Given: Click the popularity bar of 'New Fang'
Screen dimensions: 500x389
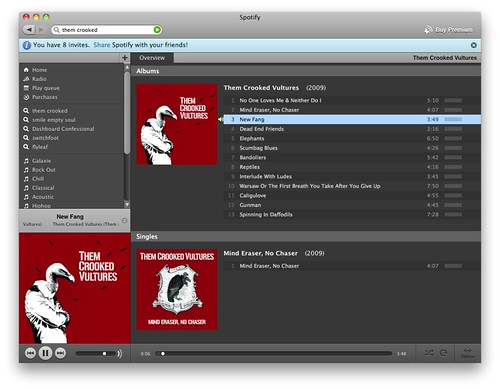Looking at the screenshot, I should coord(453,119).
